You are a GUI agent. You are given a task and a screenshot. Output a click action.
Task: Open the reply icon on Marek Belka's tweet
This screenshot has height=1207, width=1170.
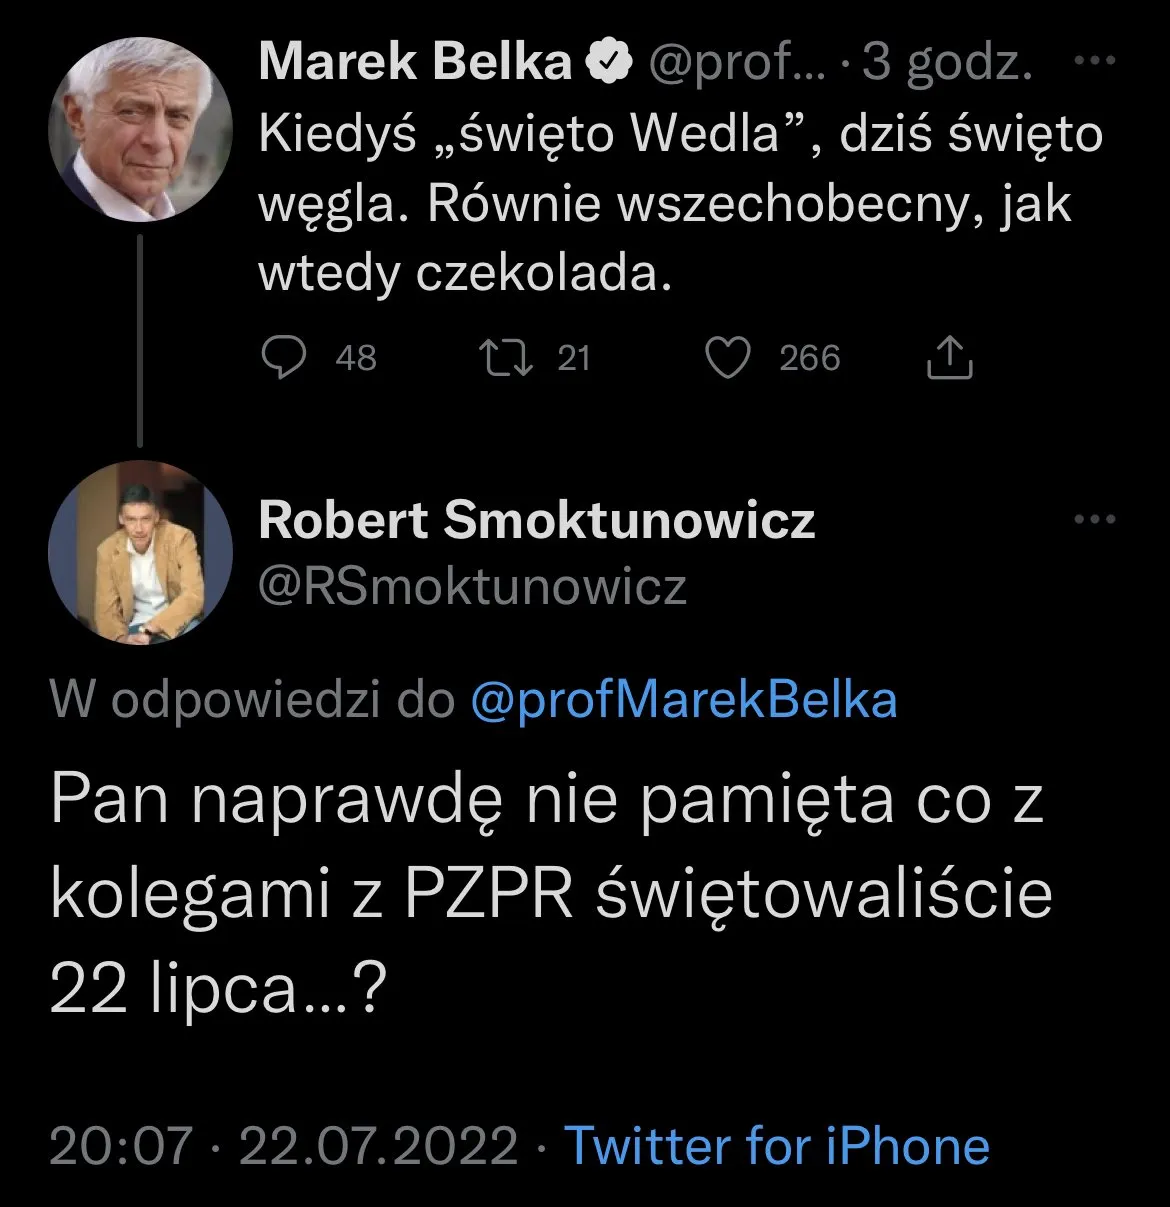coord(285,356)
